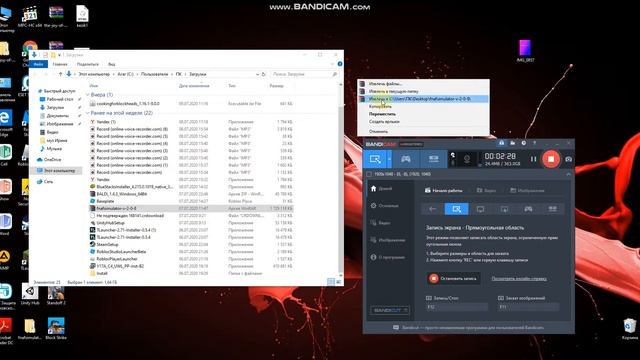Click the Explorer search Downloads field
Image resolution: width=640 pixels, height=360 pixels.
coord(305,74)
